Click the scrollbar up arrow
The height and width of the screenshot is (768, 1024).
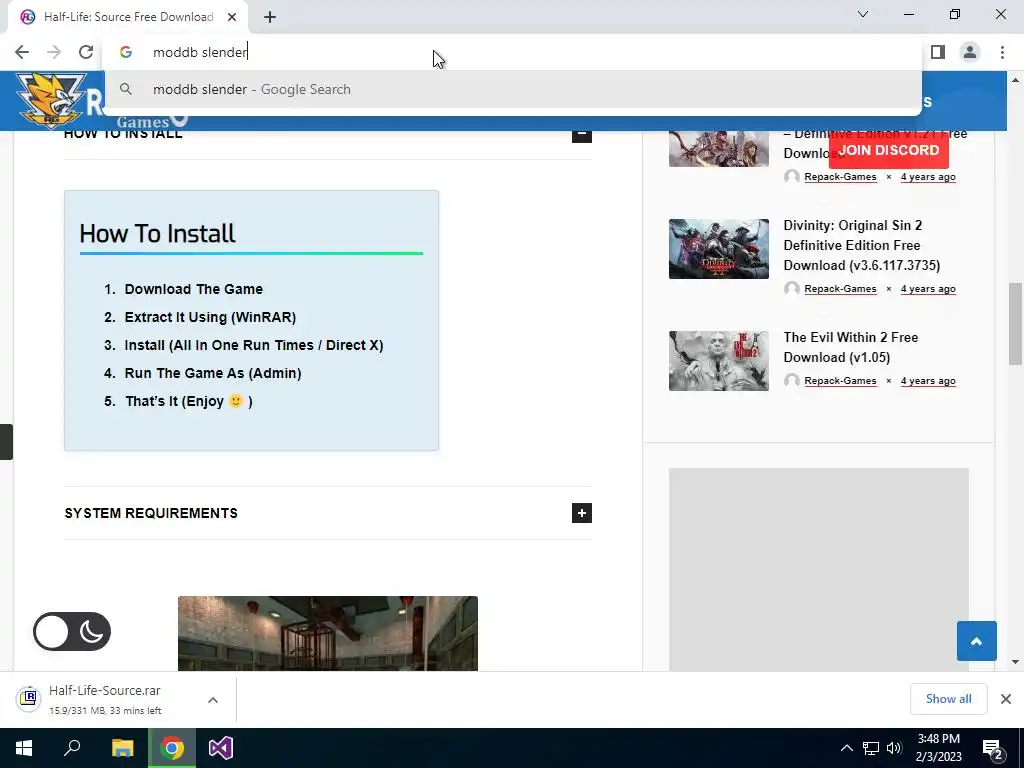1015,80
